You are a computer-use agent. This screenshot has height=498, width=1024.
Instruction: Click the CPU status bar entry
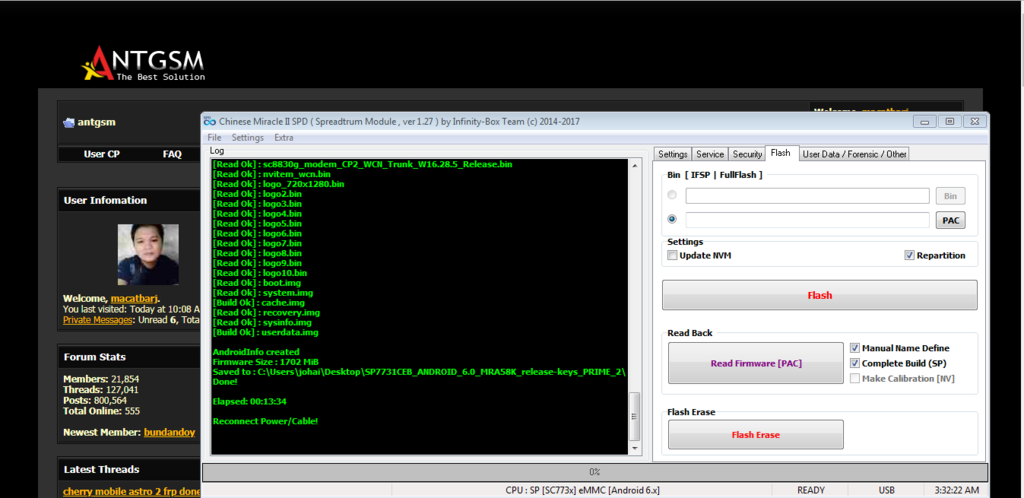[x=583, y=490]
